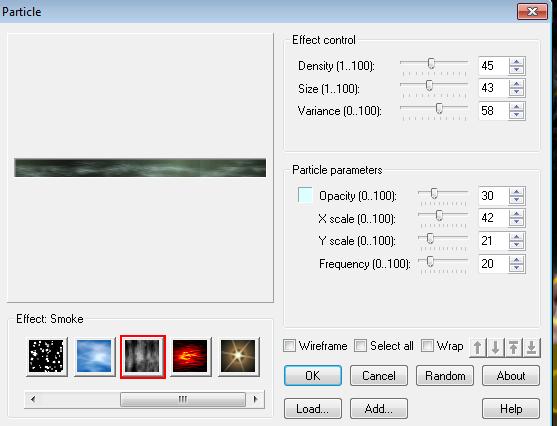Select the white dots particle effect thumbnail
The width and height of the screenshot is (557, 426).
[x=47, y=356]
